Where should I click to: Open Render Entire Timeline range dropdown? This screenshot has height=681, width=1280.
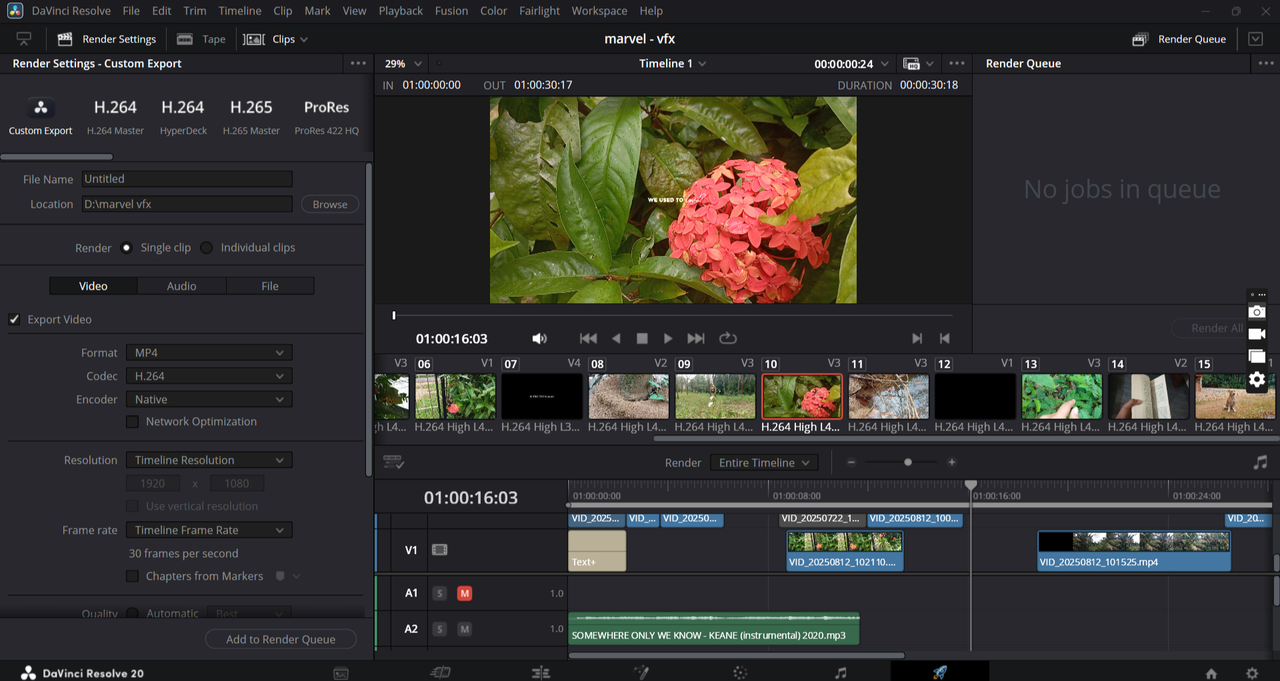coord(764,463)
